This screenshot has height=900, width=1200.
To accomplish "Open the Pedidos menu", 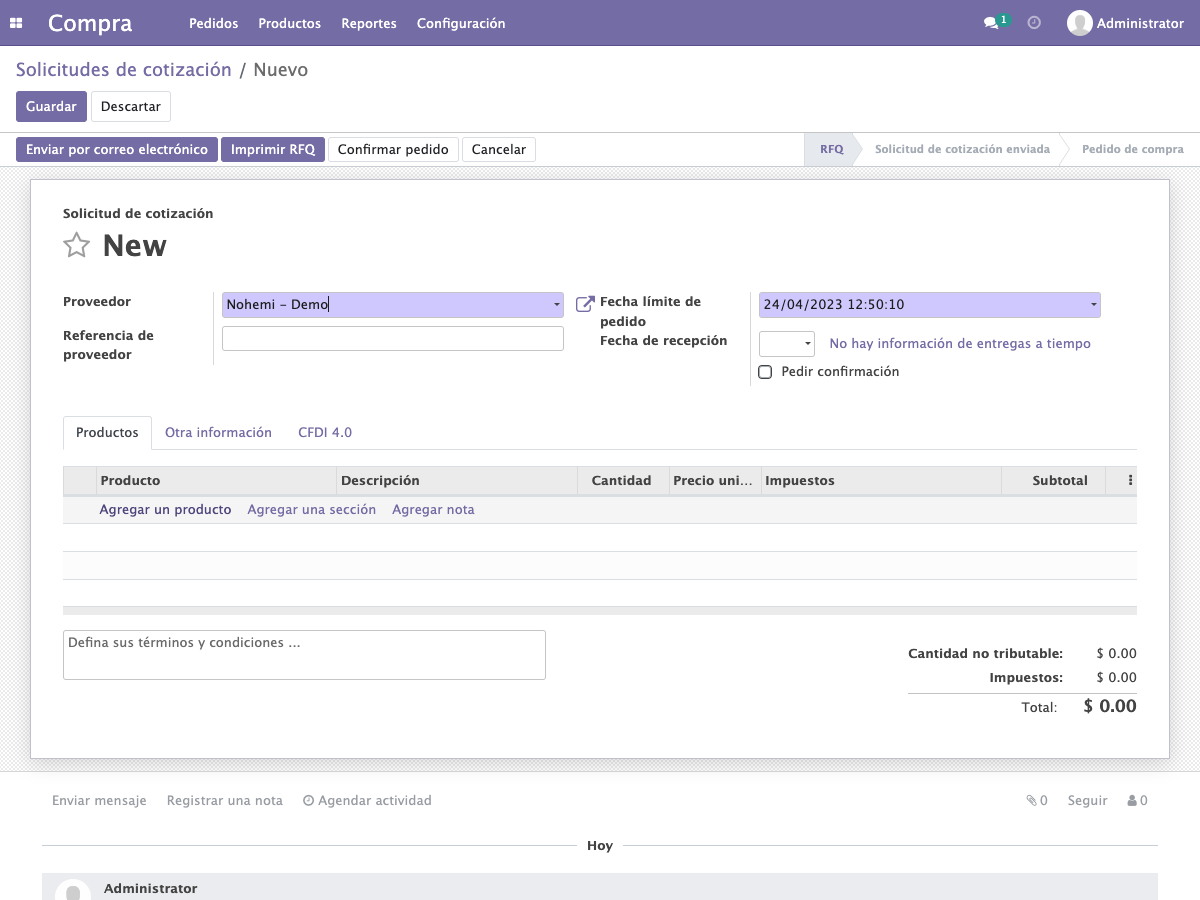I will pos(213,23).
